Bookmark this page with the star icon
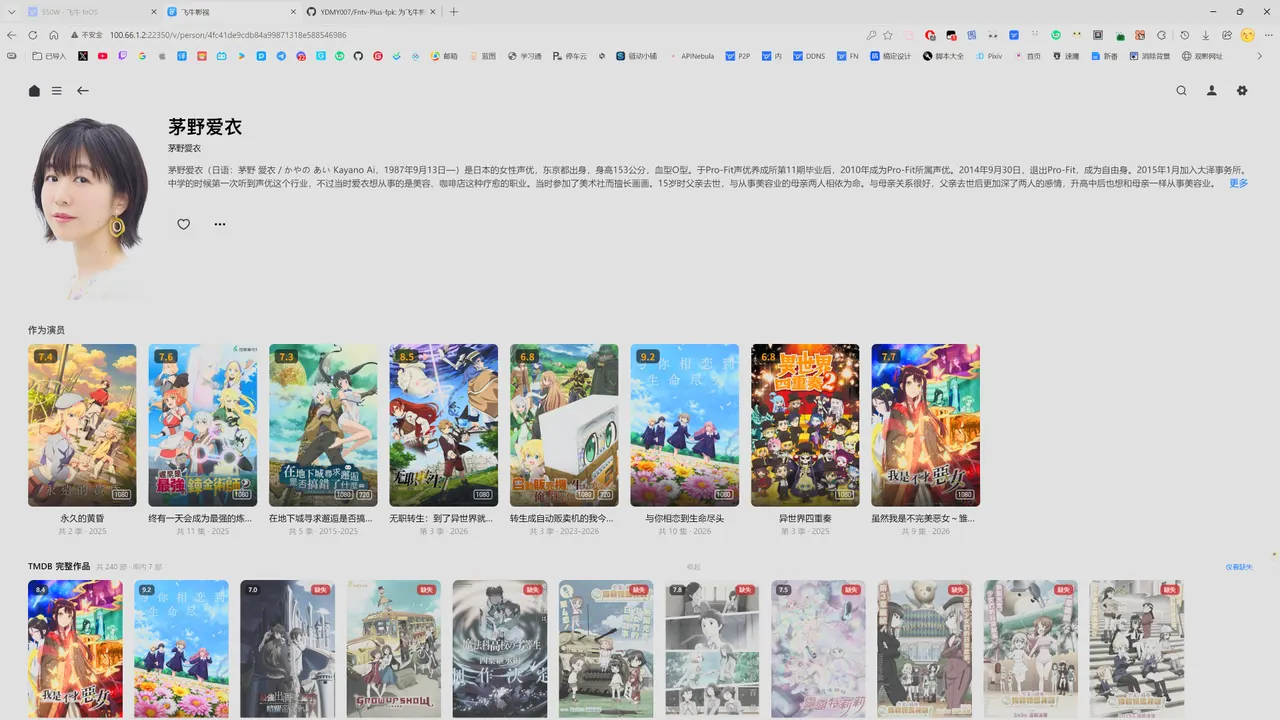The width and height of the screenshot is (1280, 720). pos(888,35)
